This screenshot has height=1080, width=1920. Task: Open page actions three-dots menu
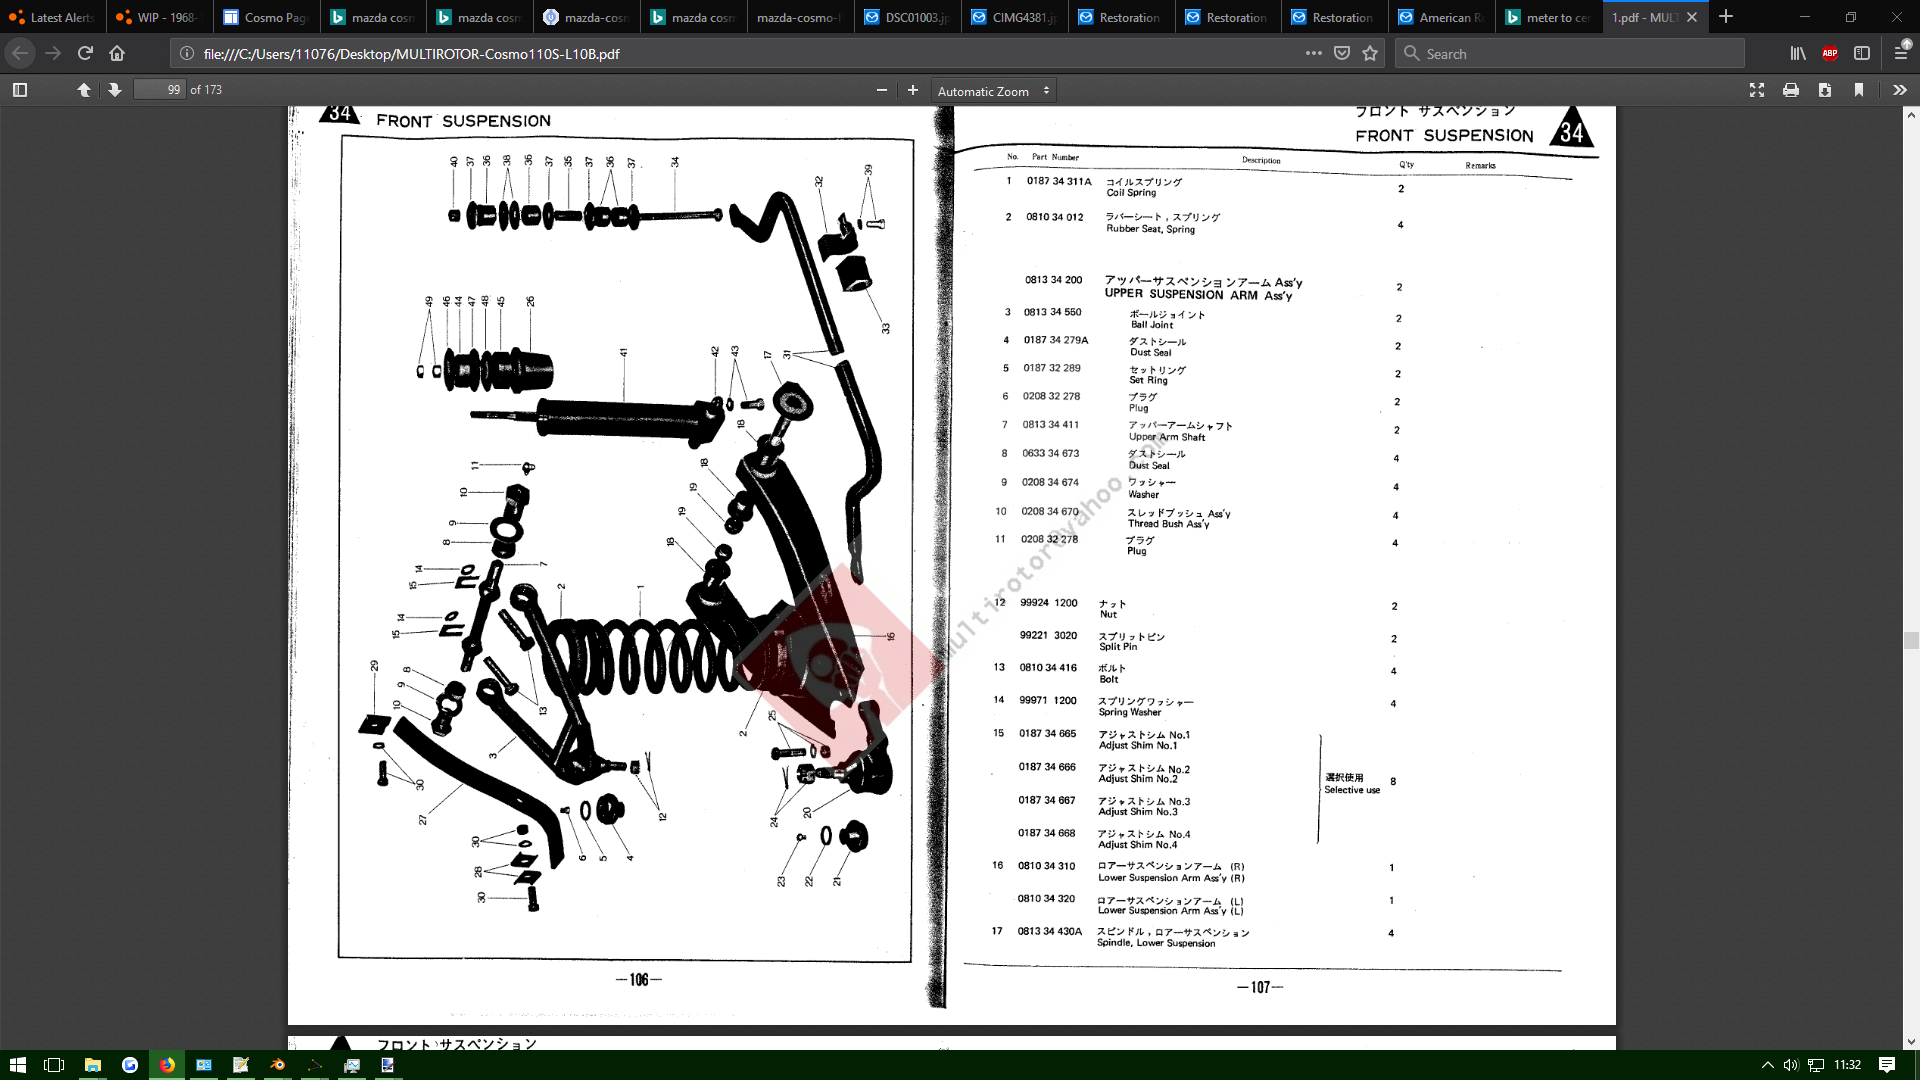pyautogui.click(x=1313, y=54)
